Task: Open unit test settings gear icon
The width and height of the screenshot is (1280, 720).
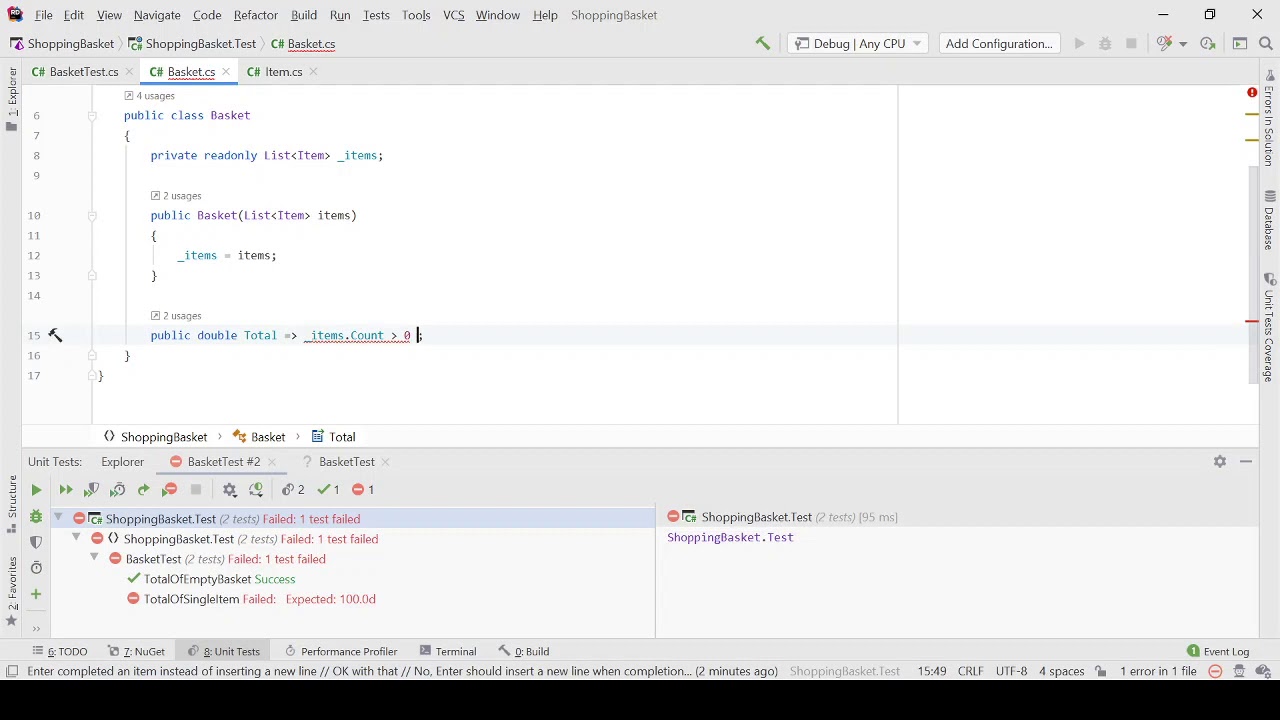Action: coord(229,490)
